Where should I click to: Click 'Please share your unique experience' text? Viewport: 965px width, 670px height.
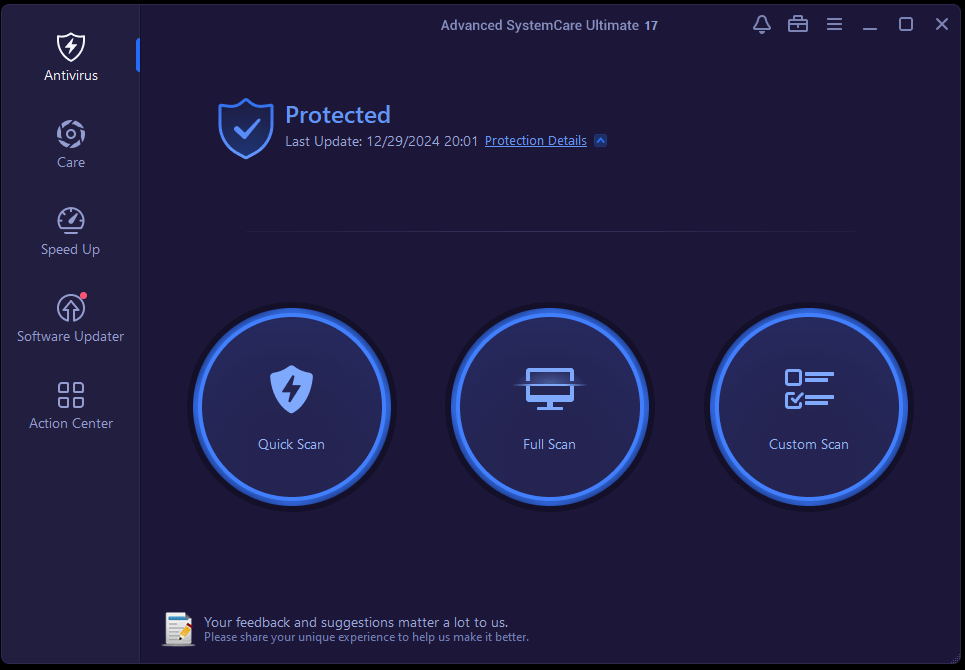(x=366, y=637)
